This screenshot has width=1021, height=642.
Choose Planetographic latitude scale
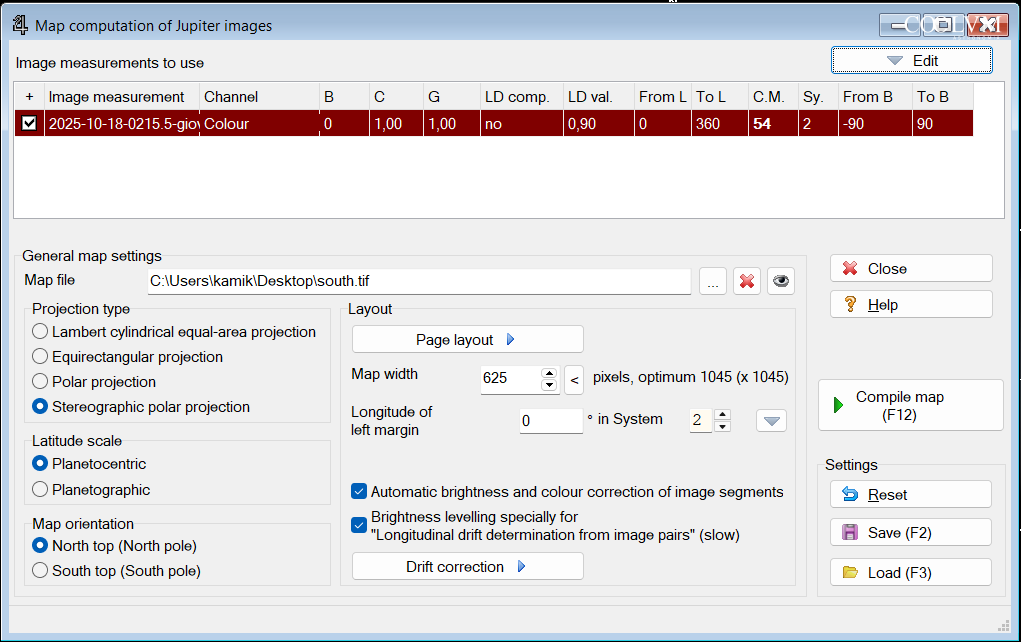(40, 490)
